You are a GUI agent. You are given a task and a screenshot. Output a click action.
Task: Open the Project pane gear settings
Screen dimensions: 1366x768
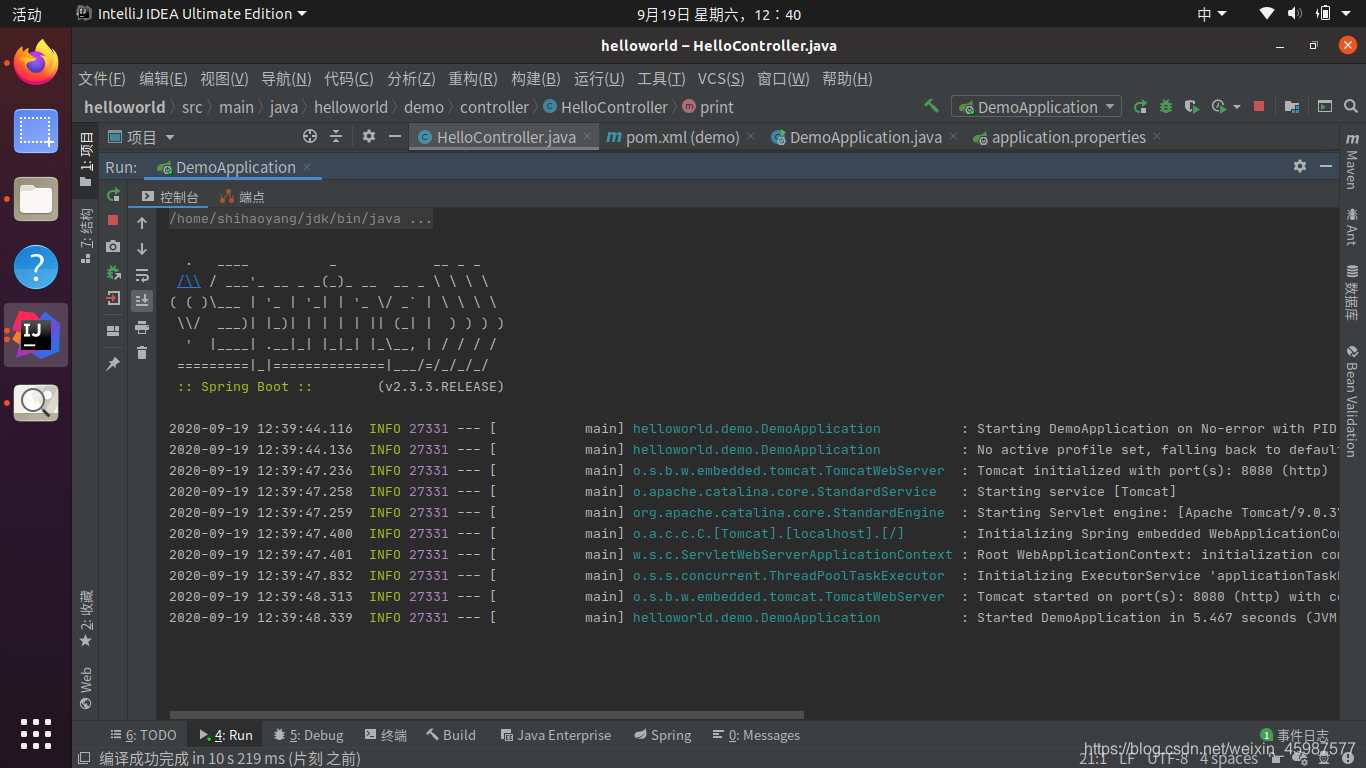coord(369,136)
